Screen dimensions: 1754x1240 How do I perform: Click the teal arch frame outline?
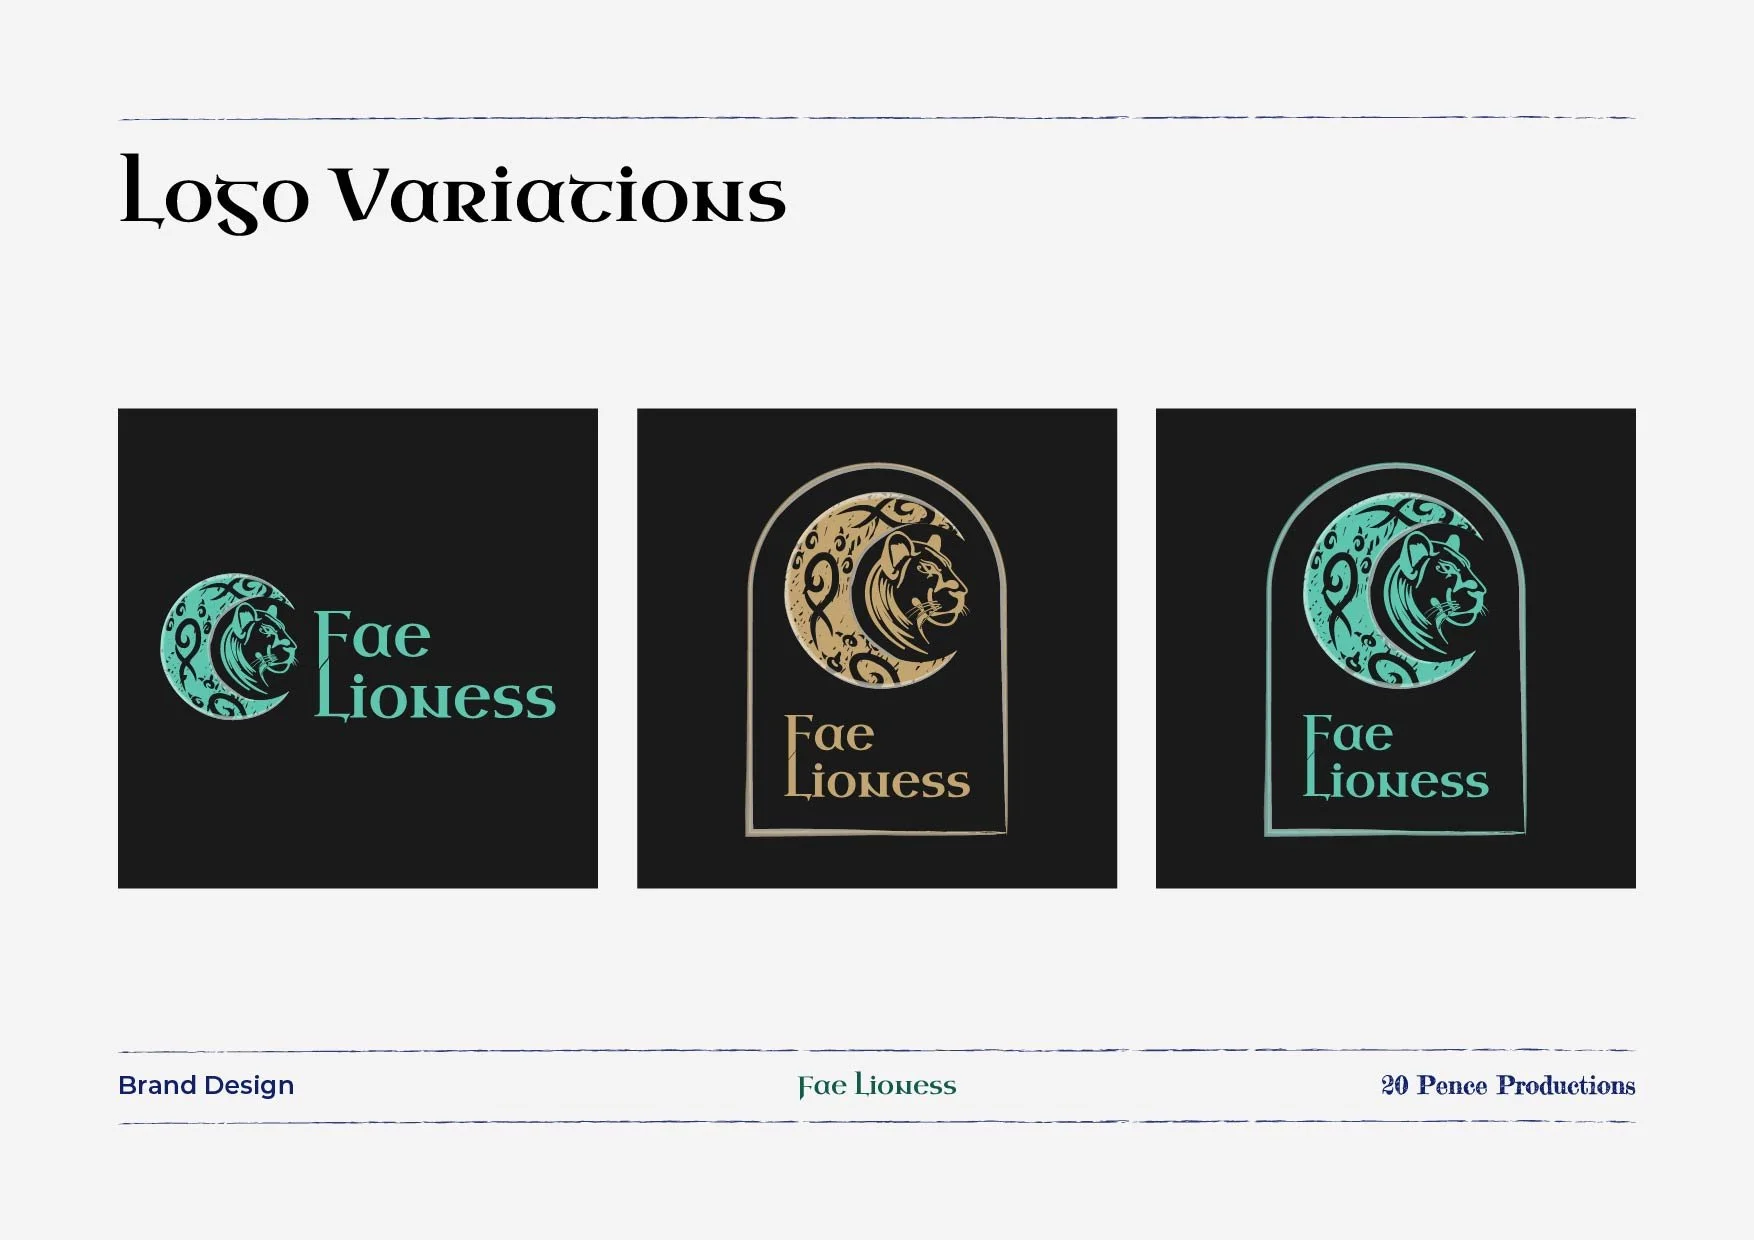(x=1396, y=649)
